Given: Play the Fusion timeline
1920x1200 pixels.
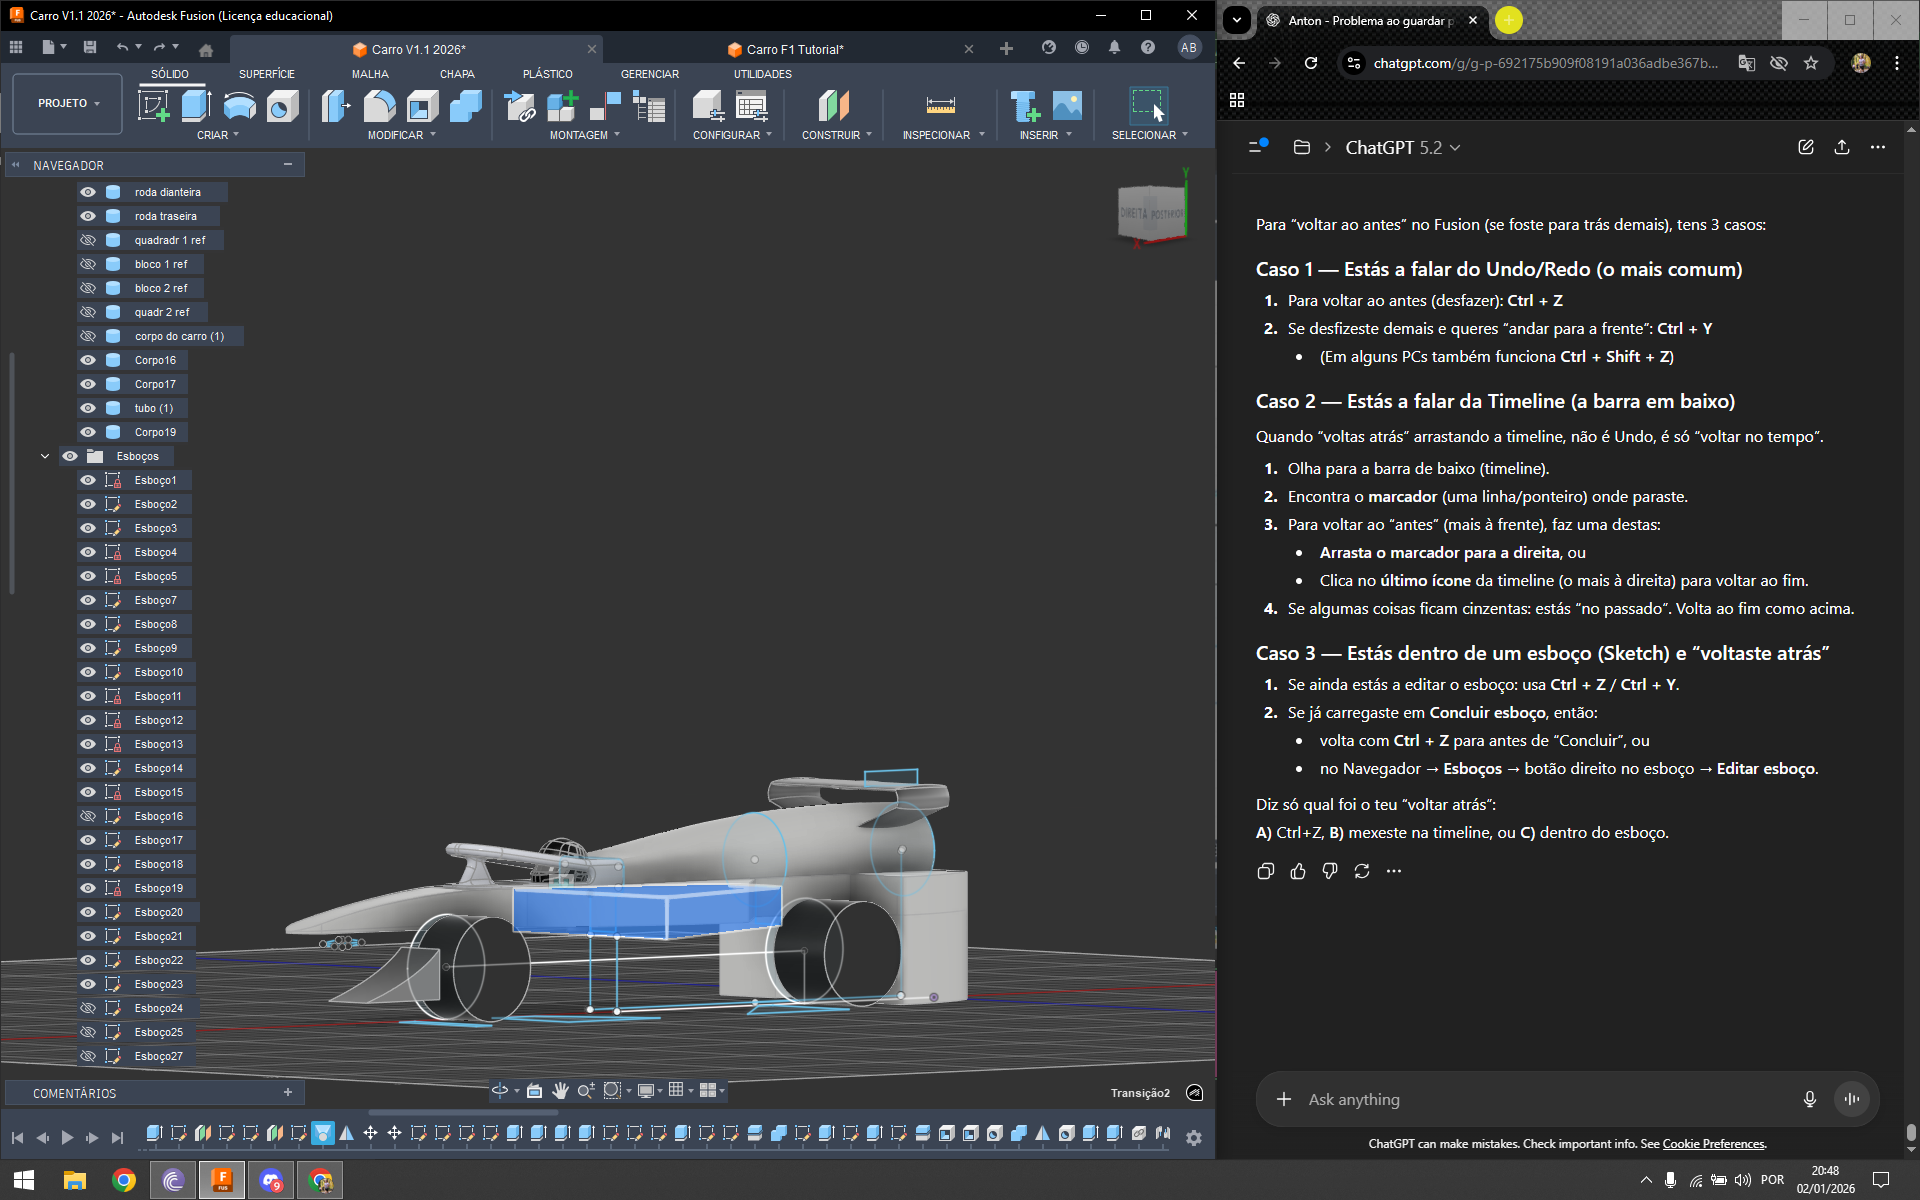Looking at the screenshot, I should coord(67,1137).
